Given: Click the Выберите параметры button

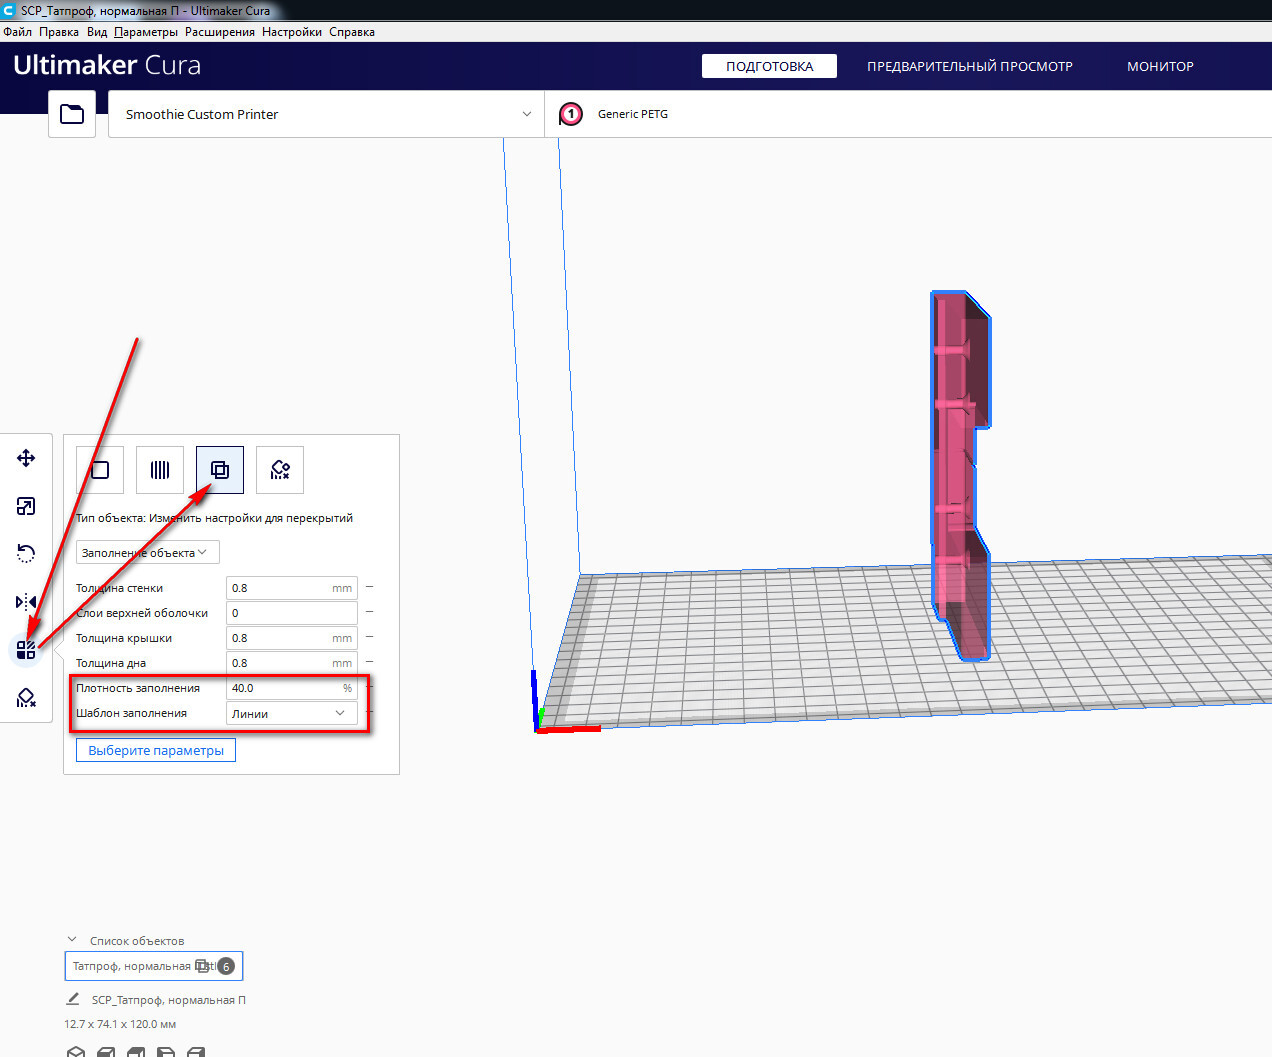Looking at the screenshot, I should [156, 750].
